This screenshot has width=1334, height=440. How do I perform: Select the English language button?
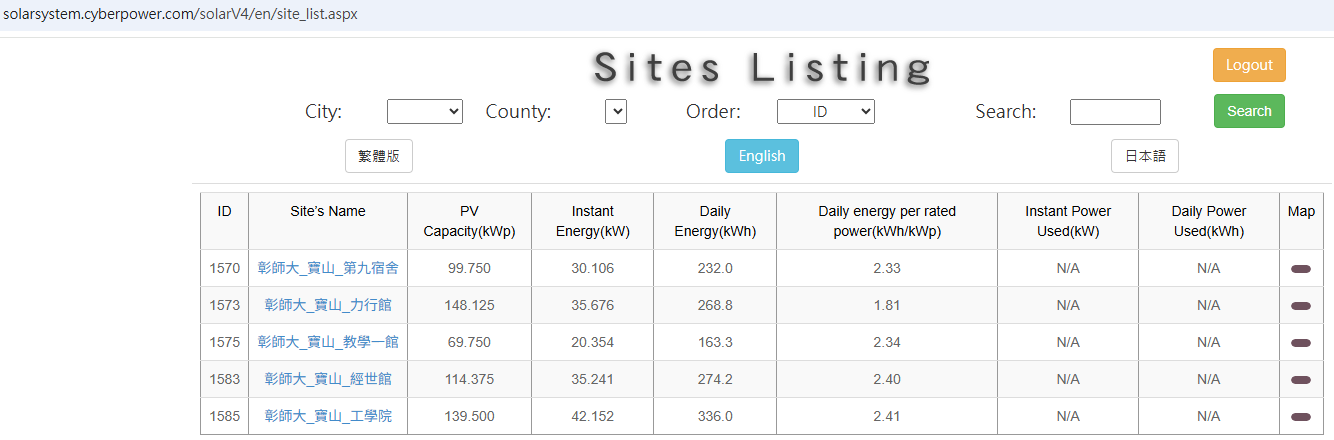coord(762,156)
